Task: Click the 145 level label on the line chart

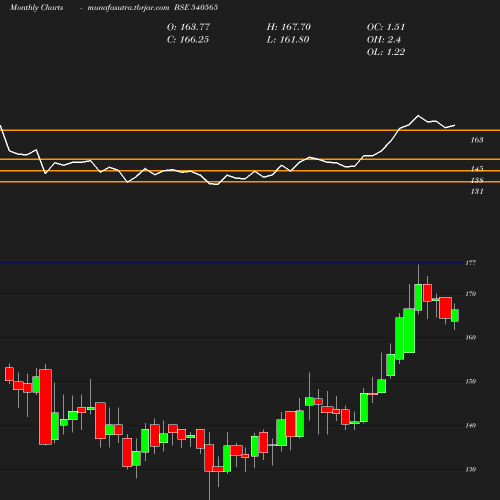Action: 477,169
